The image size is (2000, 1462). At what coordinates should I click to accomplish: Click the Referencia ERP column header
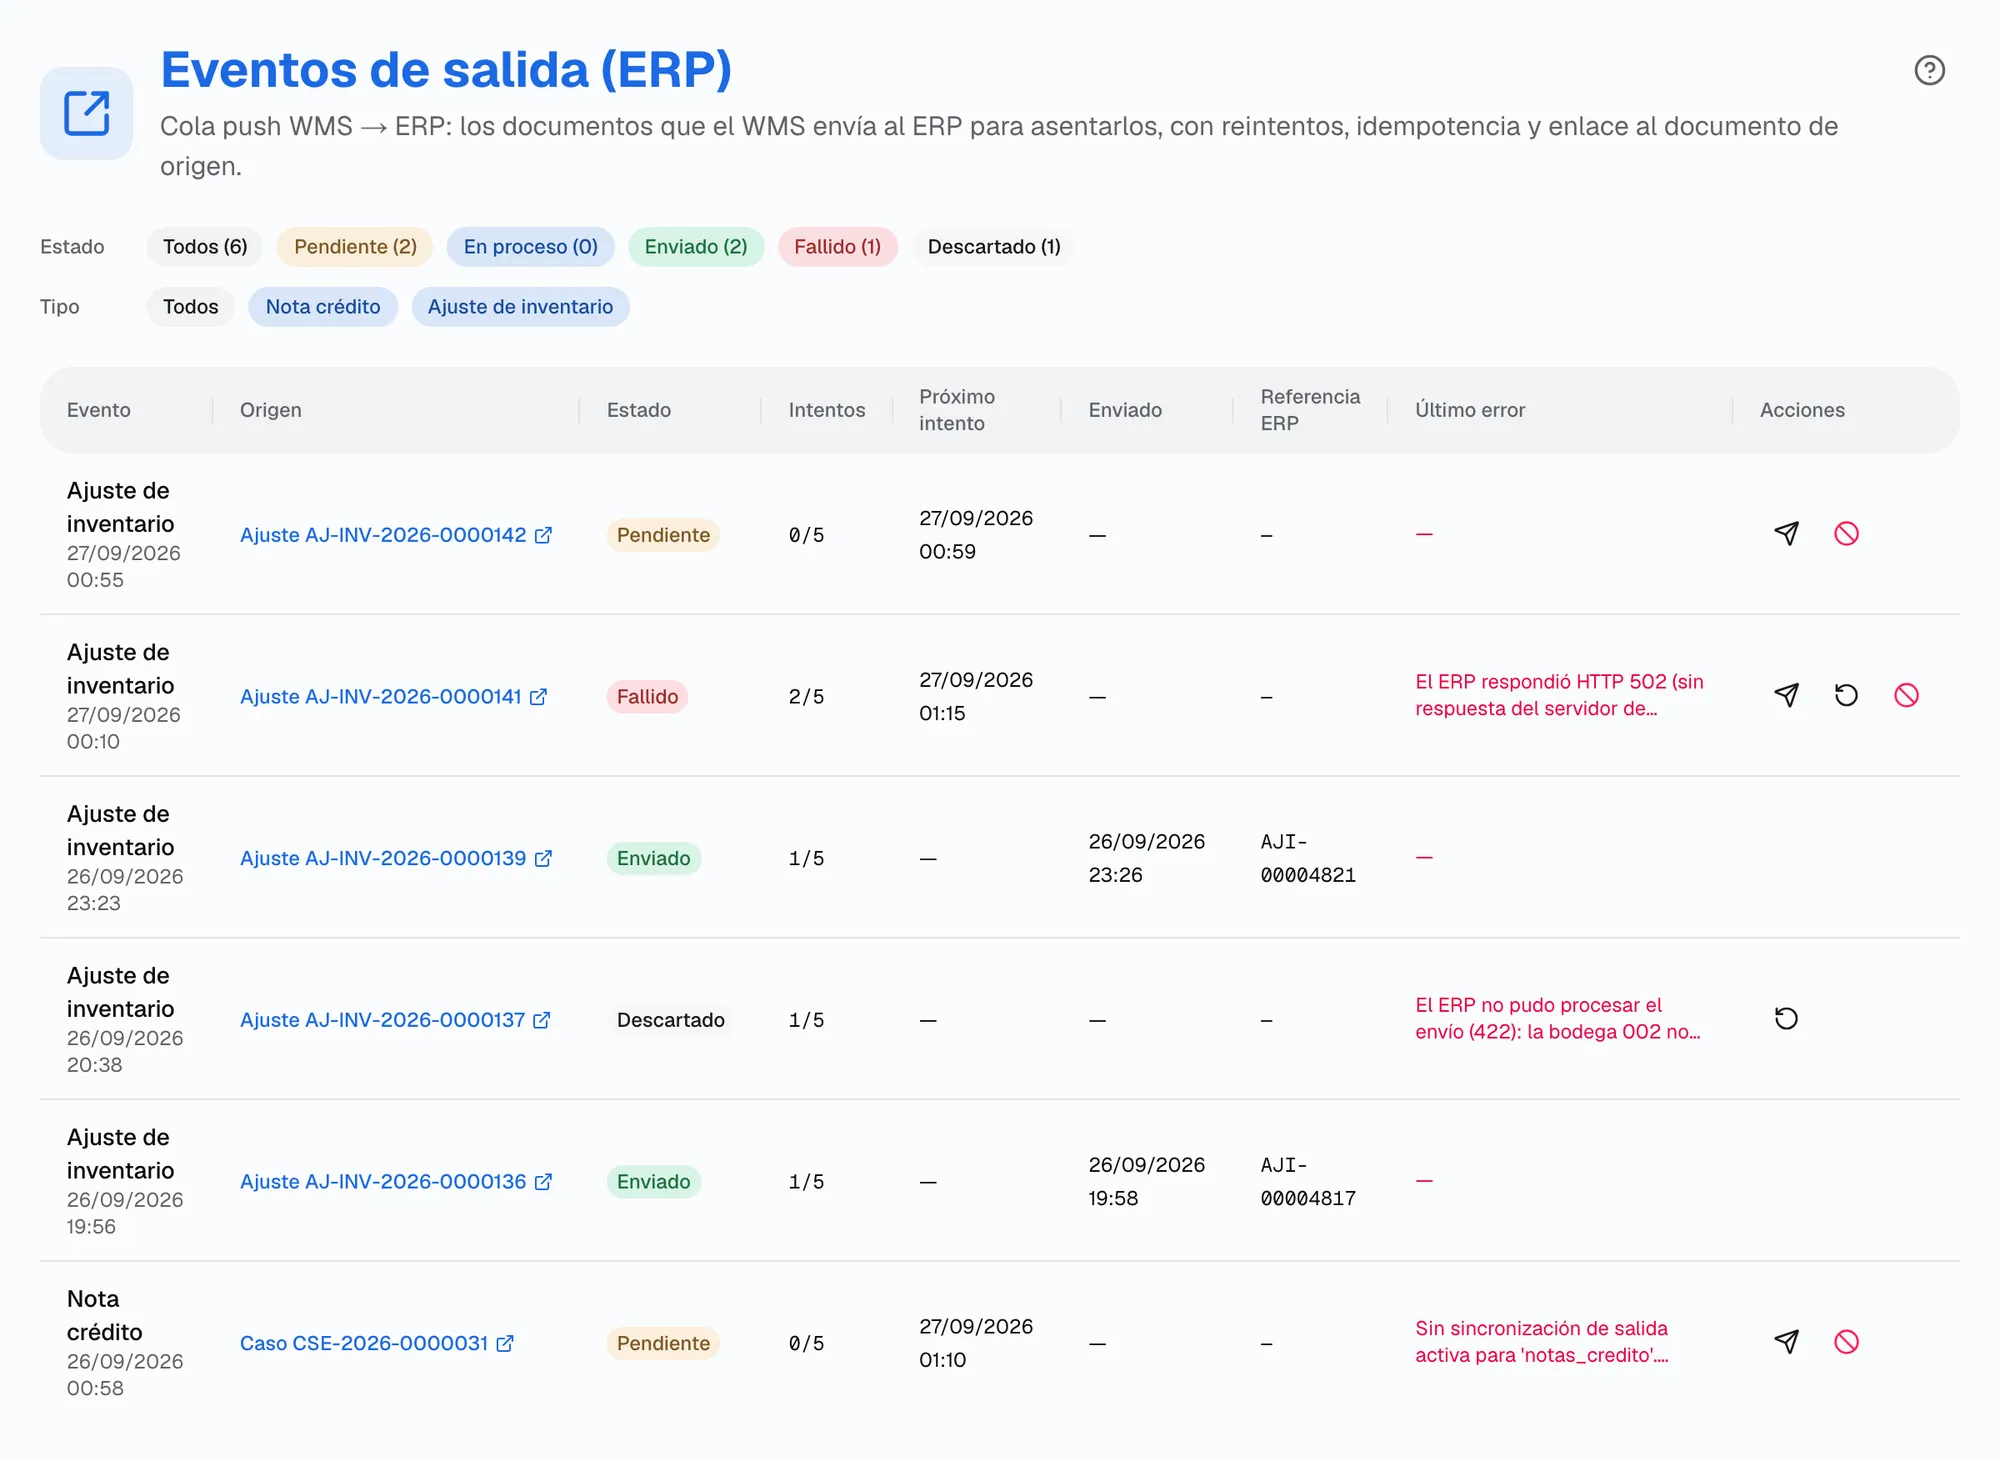pyautogui.click(x=1310, y=410)
